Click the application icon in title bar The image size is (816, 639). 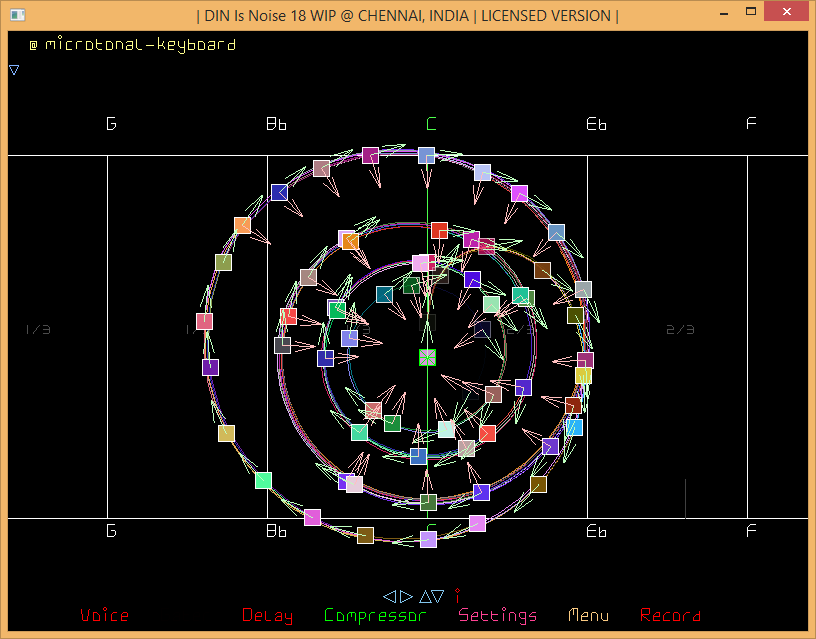point(16,15)
